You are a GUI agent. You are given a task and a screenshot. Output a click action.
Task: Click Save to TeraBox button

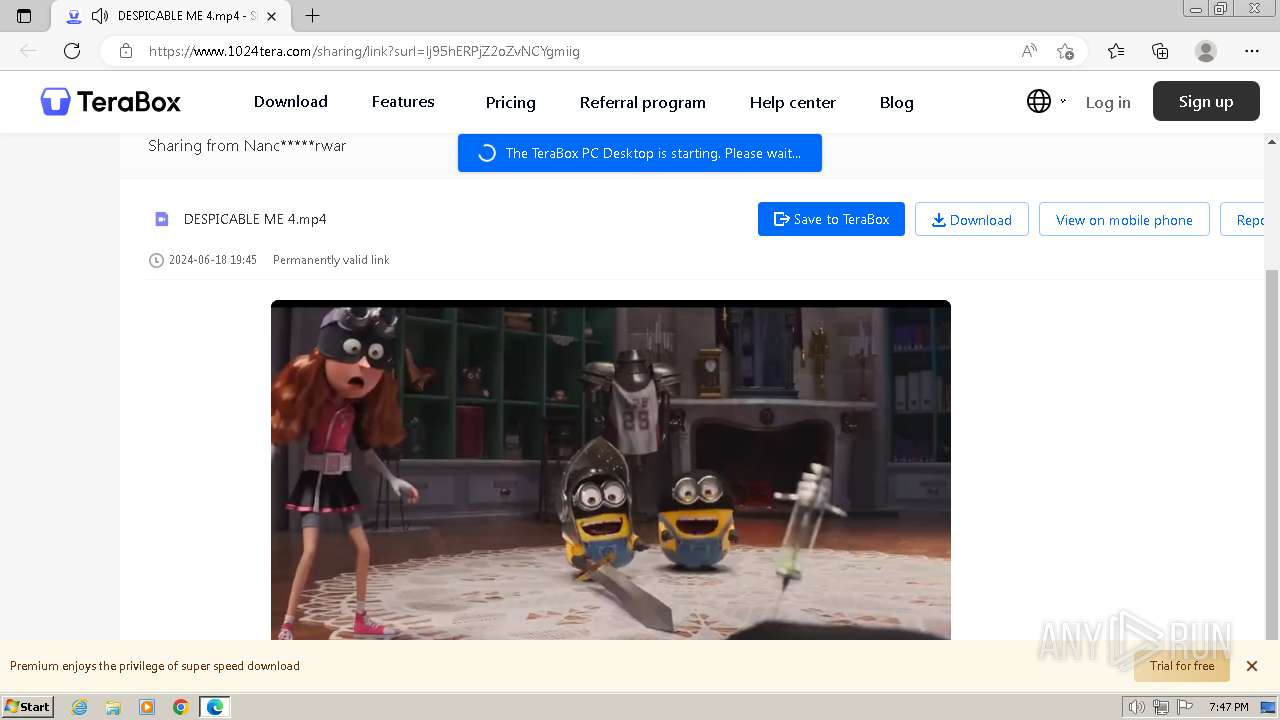[831, 219]
